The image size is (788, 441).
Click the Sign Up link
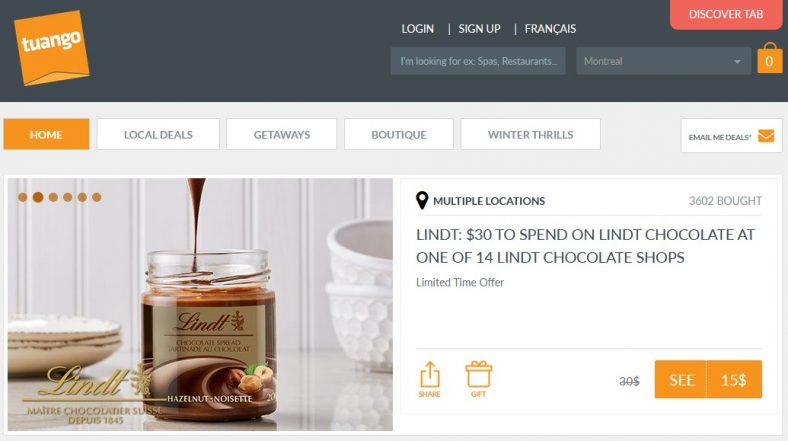479,29
